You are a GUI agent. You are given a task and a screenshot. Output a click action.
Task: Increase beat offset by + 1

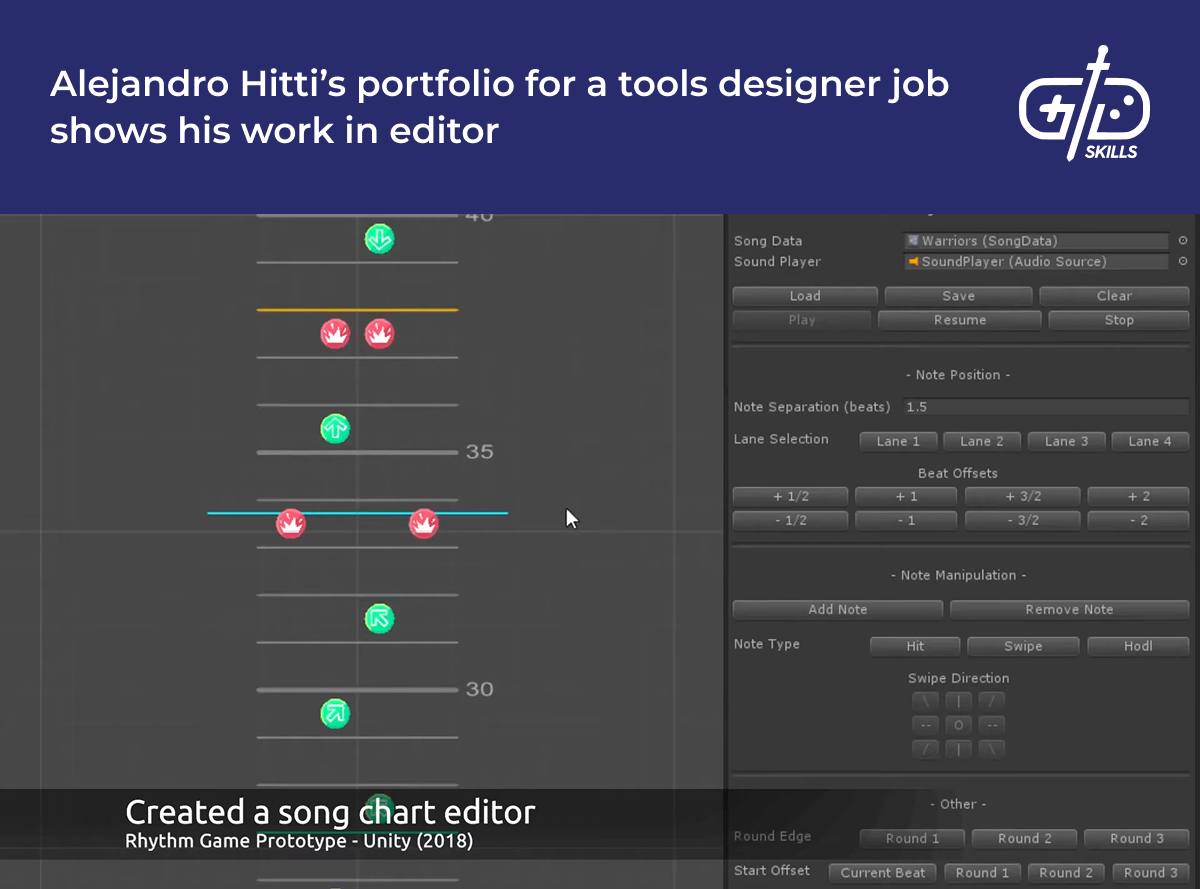pos(905,495)
